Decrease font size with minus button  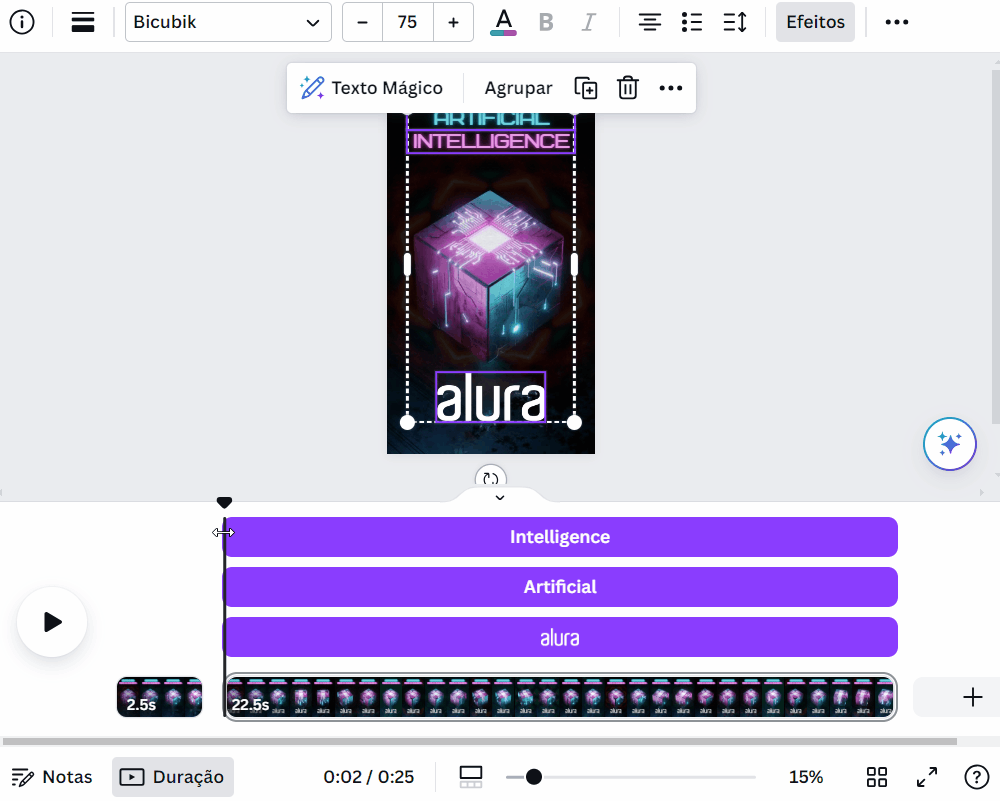point(362,22)
